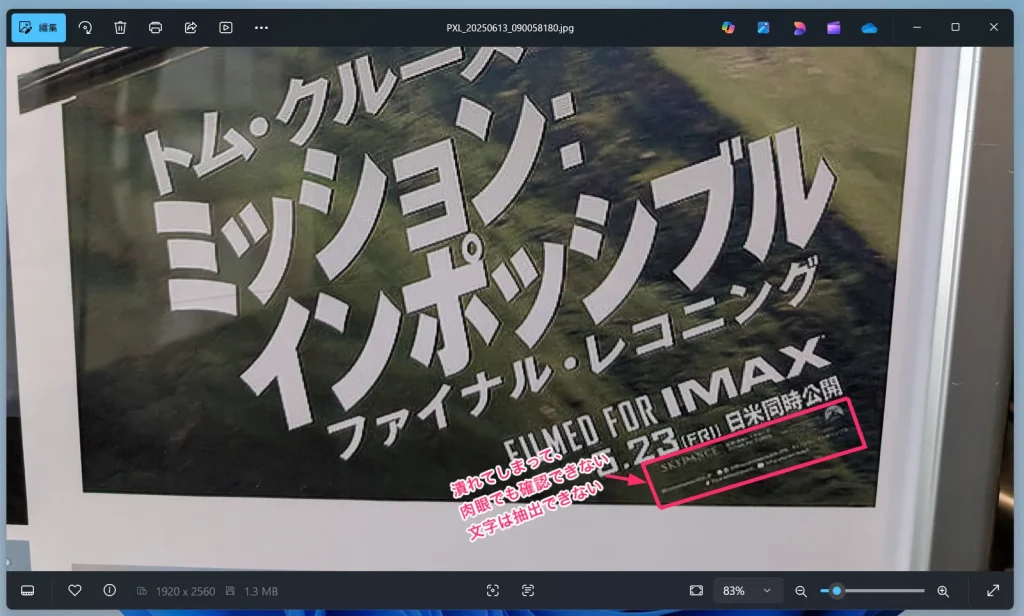Viewport: 1024px width, 616px height.
Task: Open the purple app icon in the title bar
Action: point(833,27)
